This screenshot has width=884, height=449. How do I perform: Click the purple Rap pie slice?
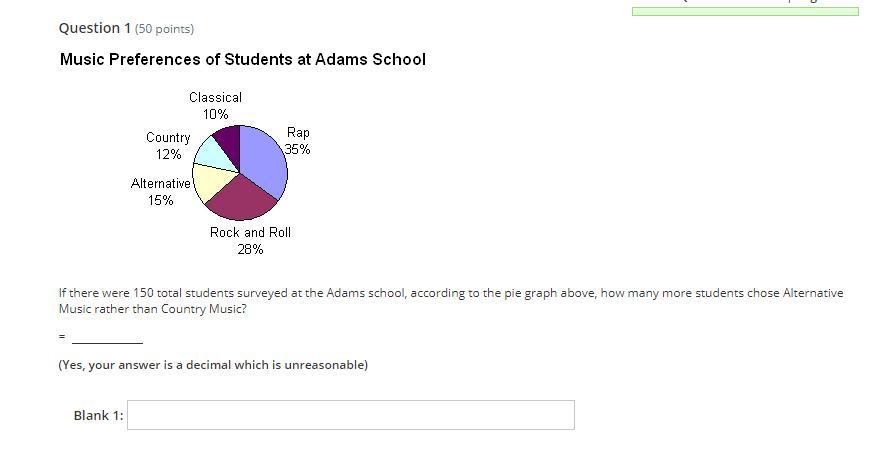[x=265, y=161]
